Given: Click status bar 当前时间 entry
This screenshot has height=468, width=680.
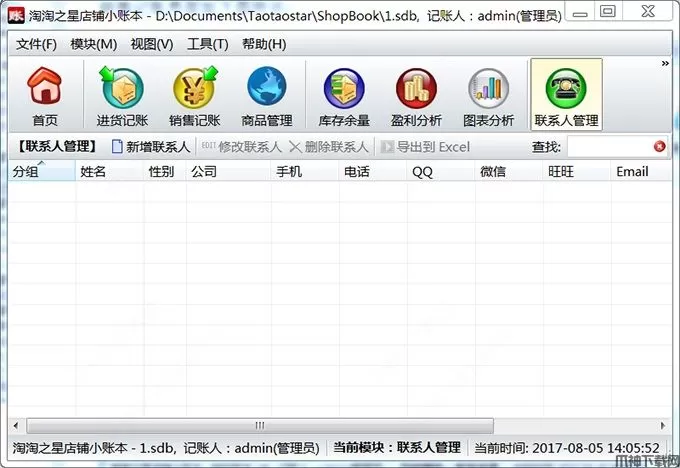Looking at the screenshot, I should [x=566, y=447].
